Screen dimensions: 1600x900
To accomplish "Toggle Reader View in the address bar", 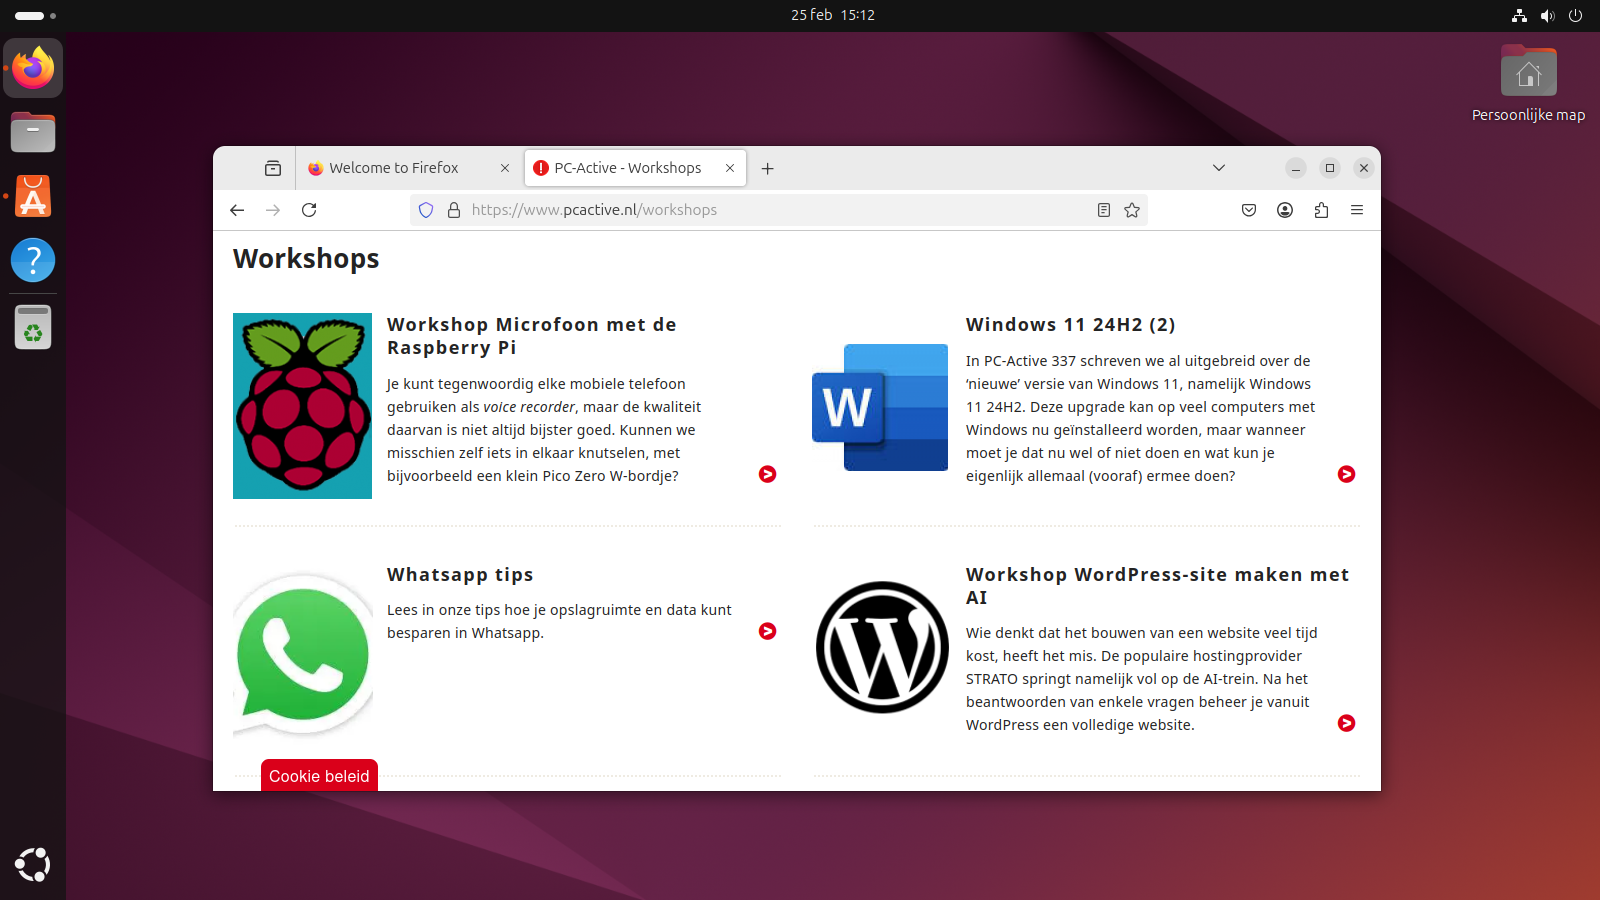I will click(1103, 210).
